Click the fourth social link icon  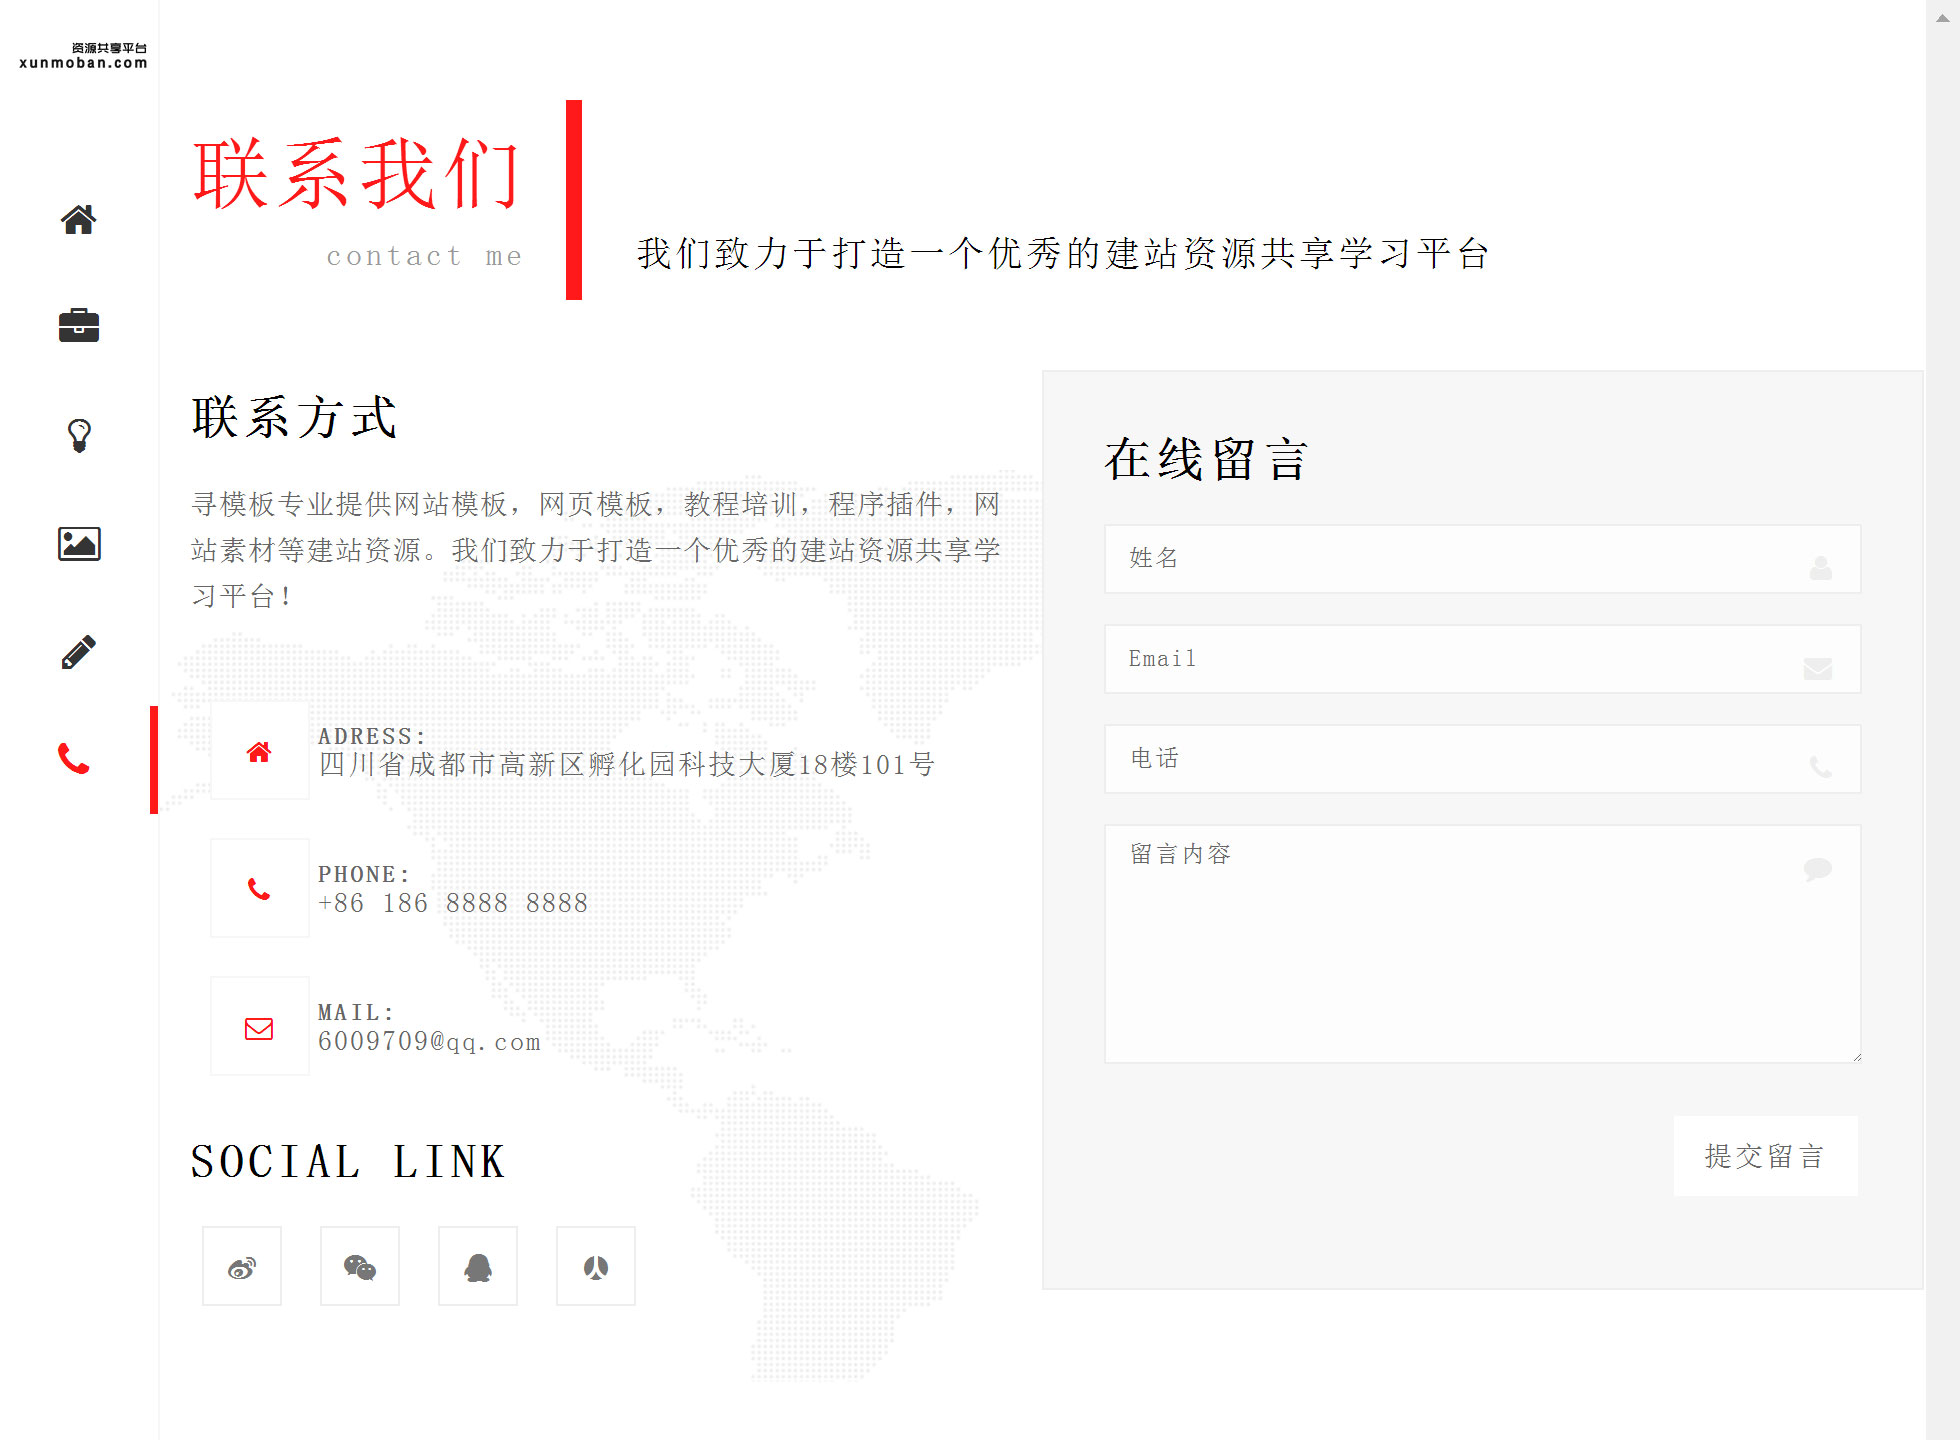596,1267
